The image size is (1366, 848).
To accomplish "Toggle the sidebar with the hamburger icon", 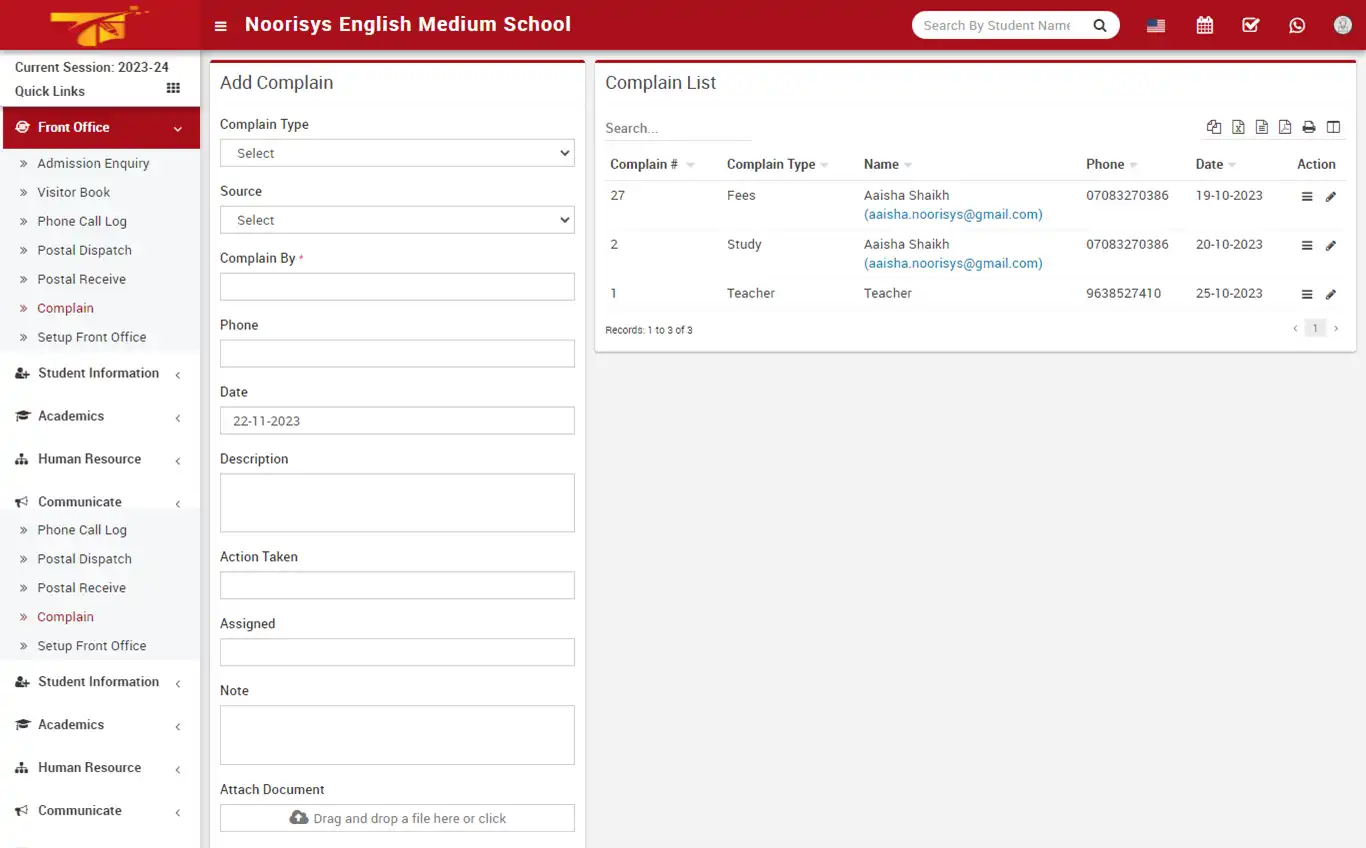I will (x=220, y=24).
